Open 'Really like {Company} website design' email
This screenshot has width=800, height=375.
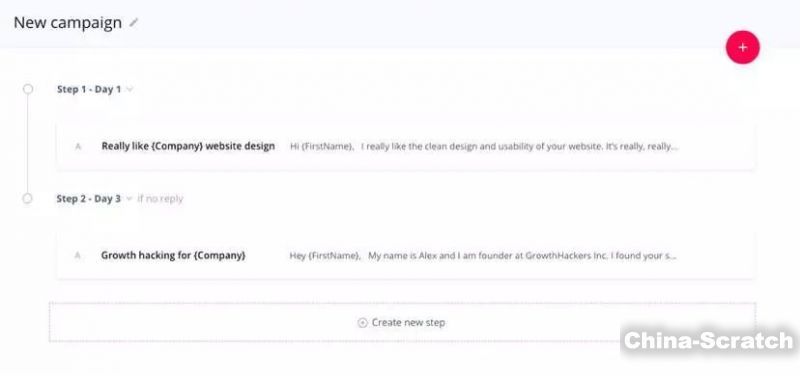(188, 146)
